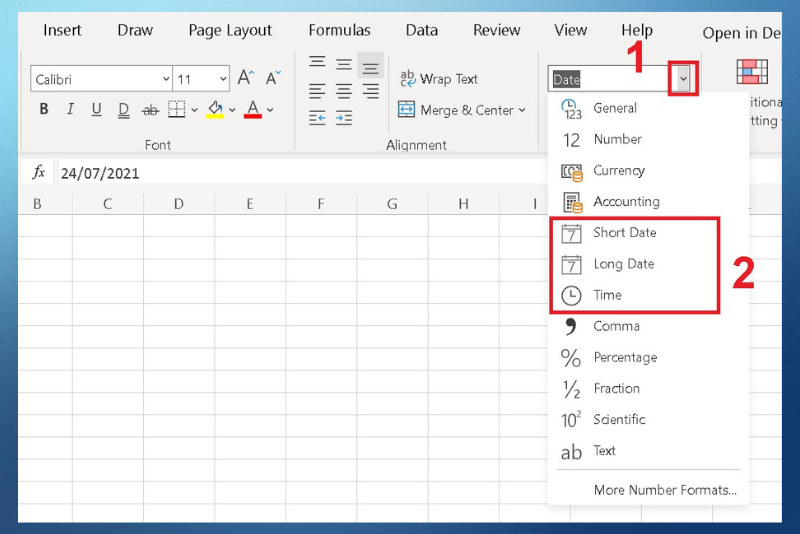Open the Help ribbon tab
The height and width of the screenshot is (534, 800).
point(637,31)
